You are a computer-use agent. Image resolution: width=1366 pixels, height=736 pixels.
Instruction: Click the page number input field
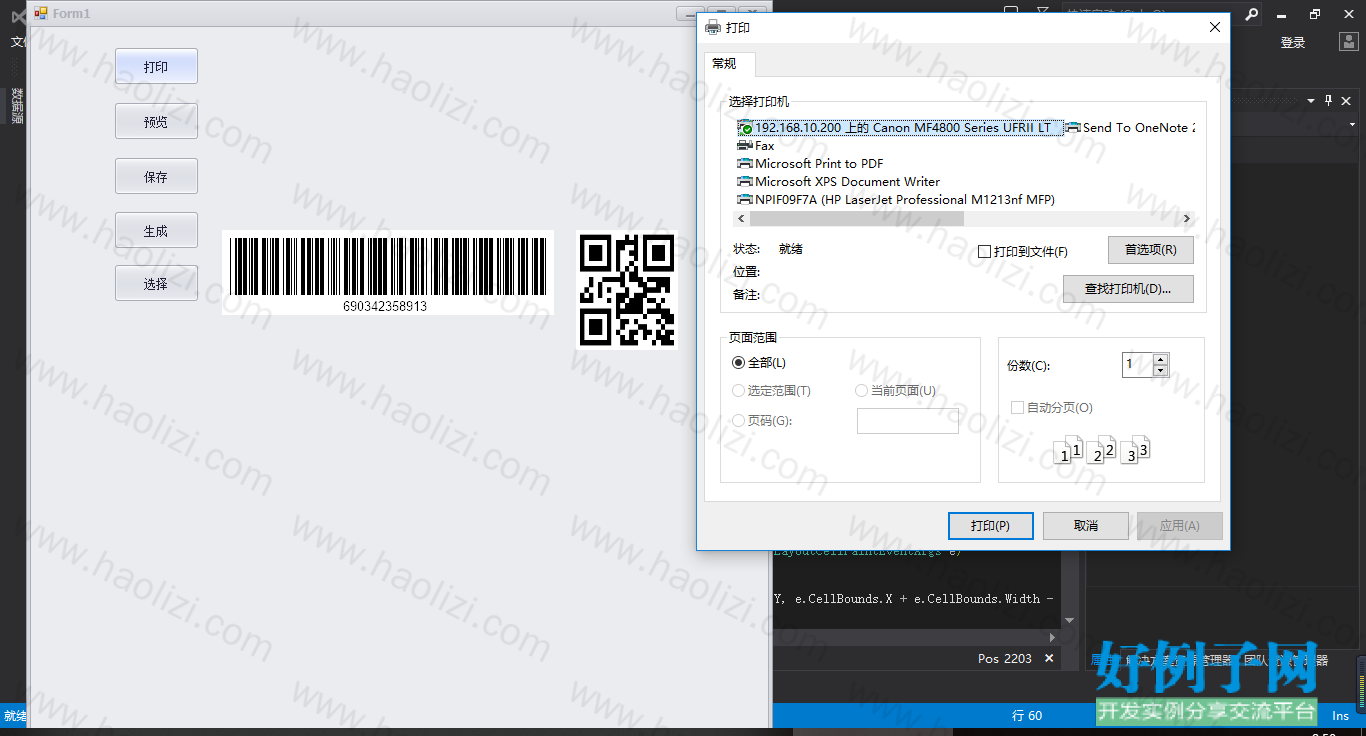click(x=908, y=421)
